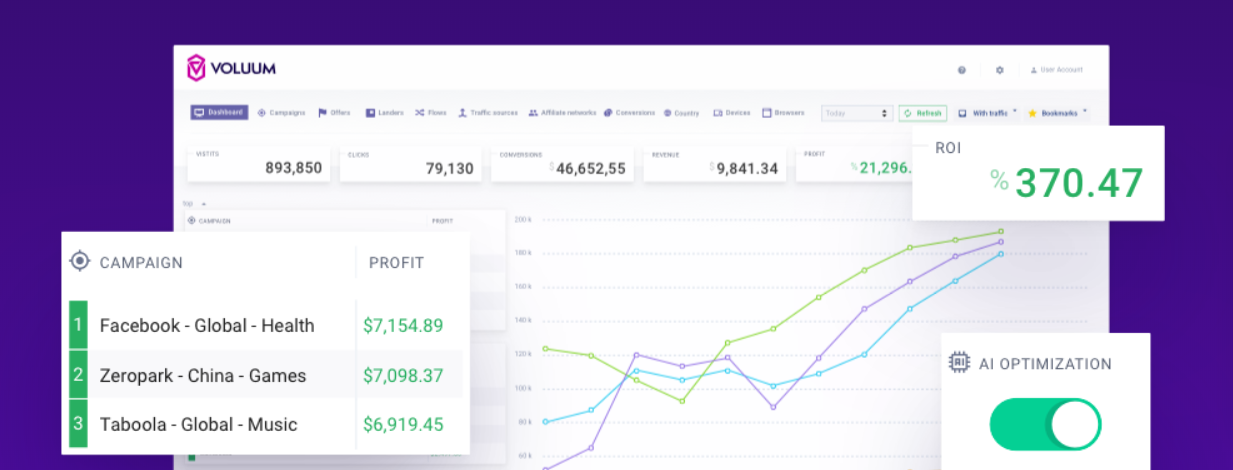Open the Conversions tab
1233x470 pixels.
(x=630, y=113)
